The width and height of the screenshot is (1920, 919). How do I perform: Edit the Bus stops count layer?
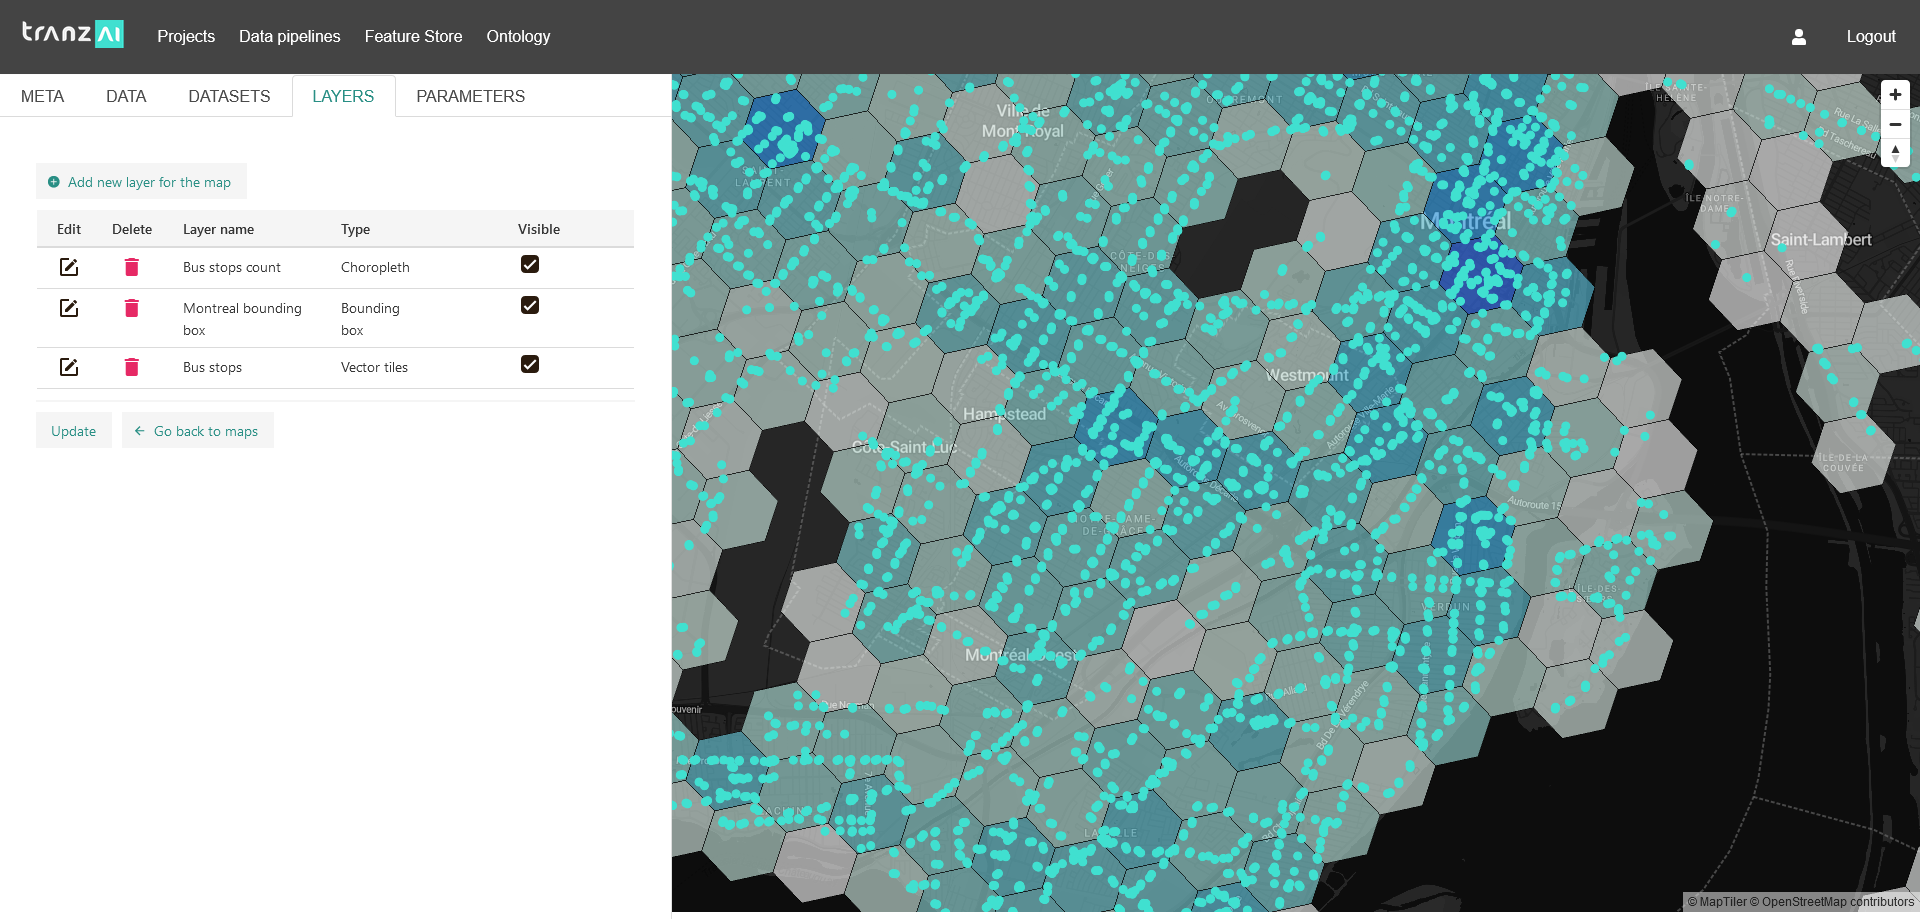(x=69, y=267)
